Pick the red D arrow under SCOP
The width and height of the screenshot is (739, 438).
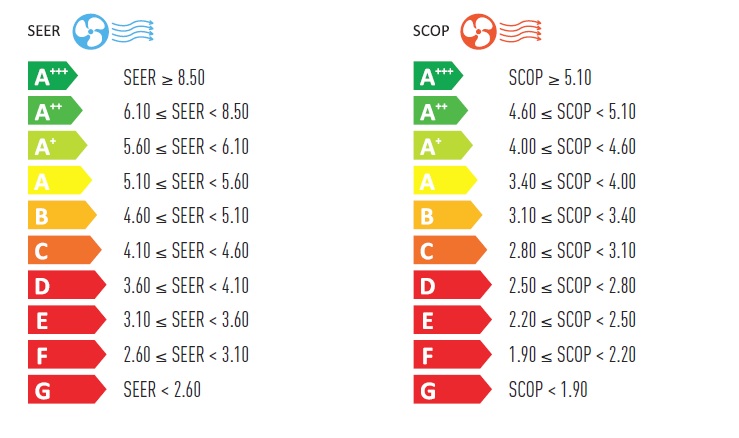[x=451, y=285]
